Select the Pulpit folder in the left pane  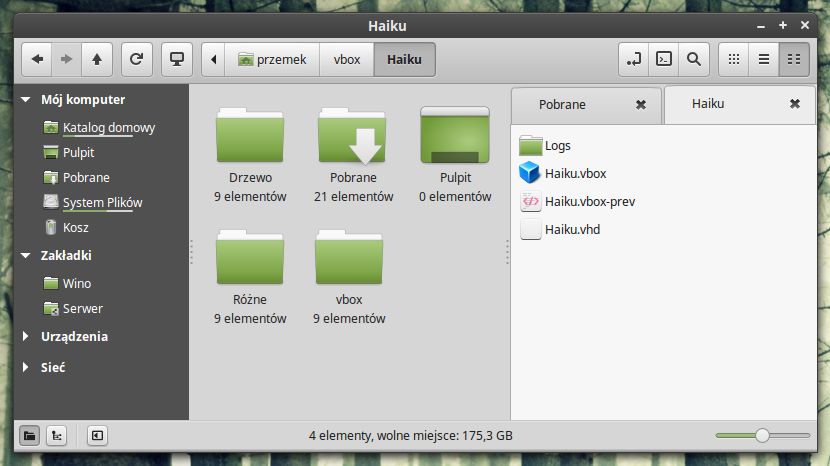[x=455, y=135]
